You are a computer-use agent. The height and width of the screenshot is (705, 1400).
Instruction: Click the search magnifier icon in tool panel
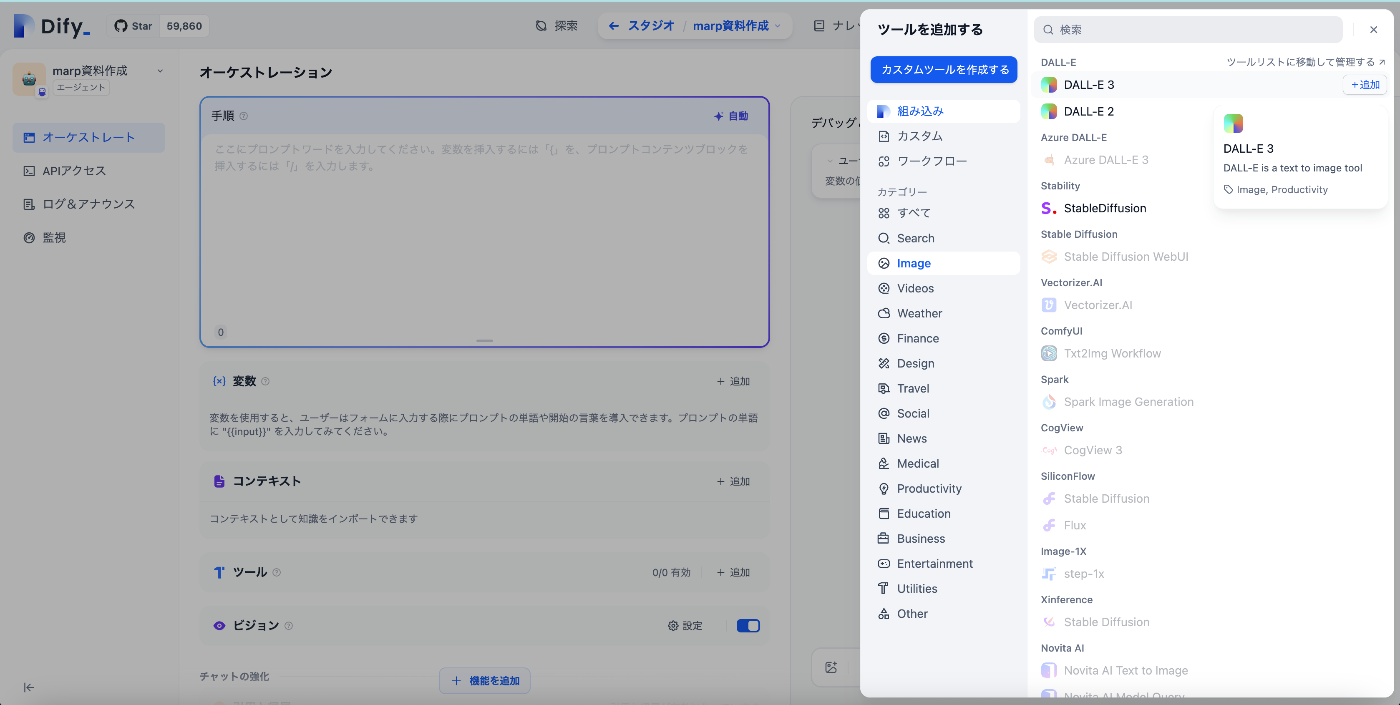click(x=1049, y=30)
